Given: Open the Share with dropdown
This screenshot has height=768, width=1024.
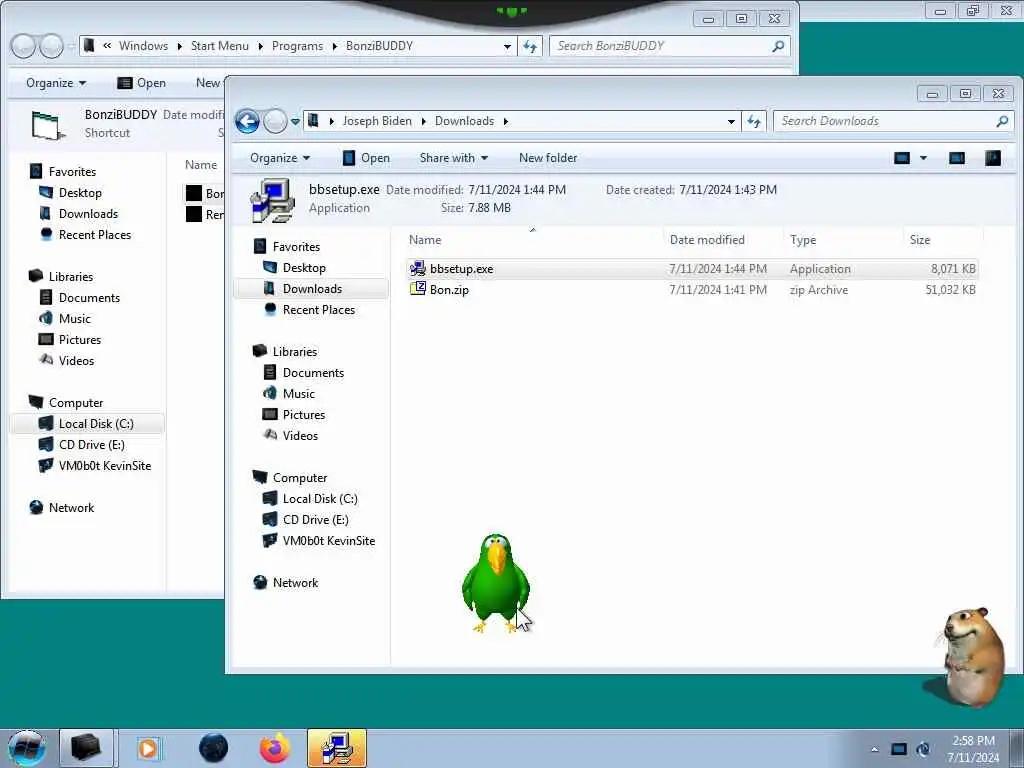Looking at the screenshot, I should [x=454, y=158].
